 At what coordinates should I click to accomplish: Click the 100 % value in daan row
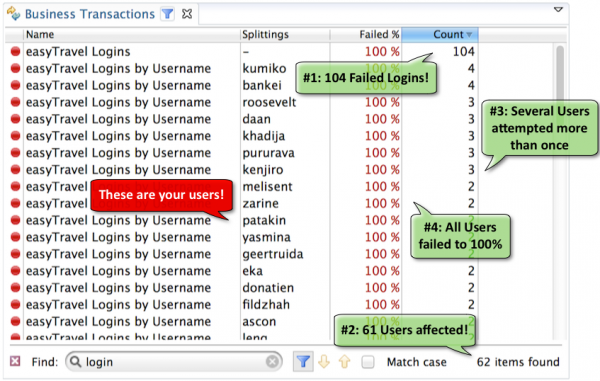(x=382, y=119)
